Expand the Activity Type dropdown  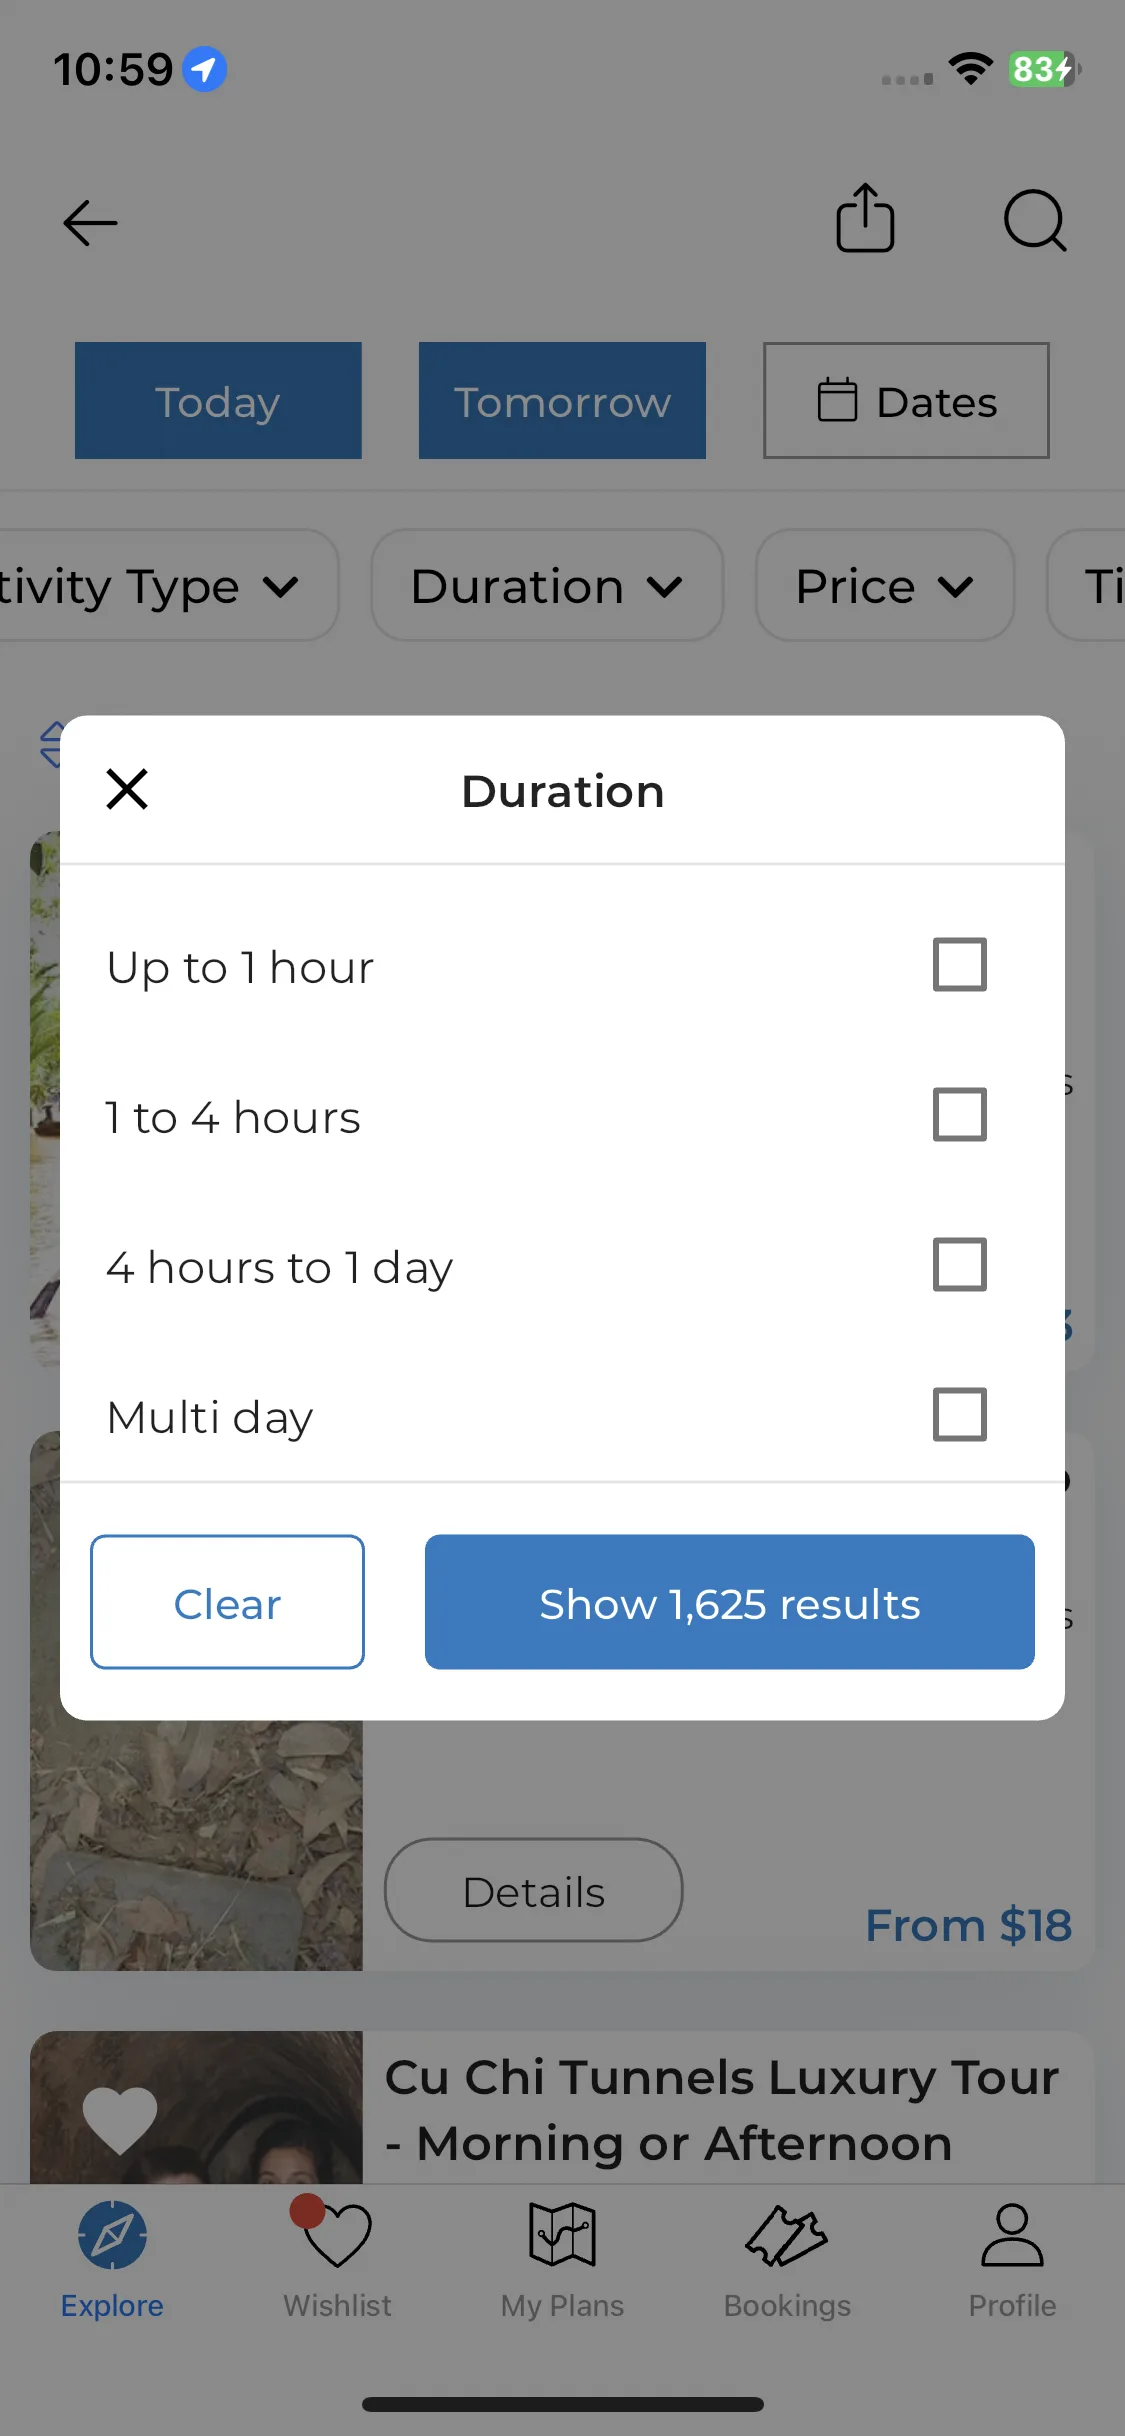(x=165, y=586)
